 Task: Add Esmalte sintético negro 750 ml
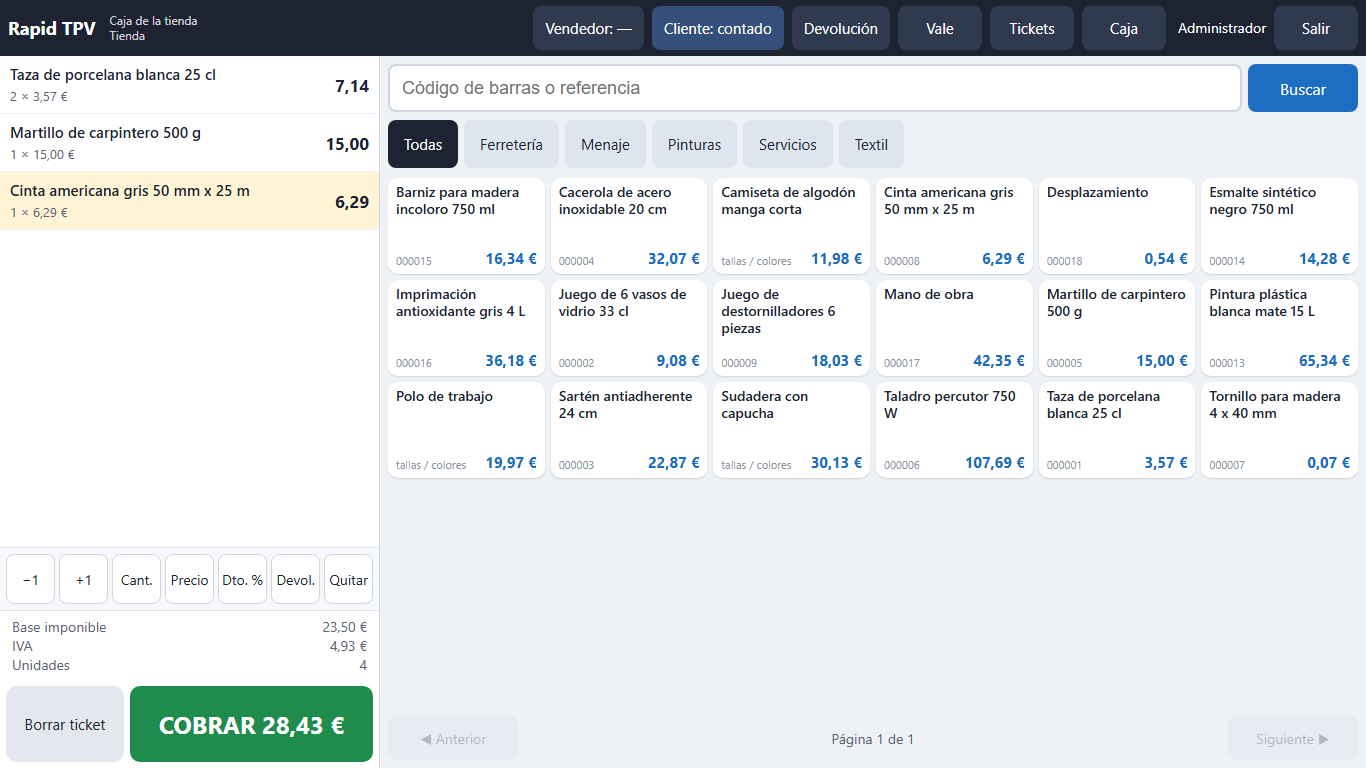[1279, 225]
